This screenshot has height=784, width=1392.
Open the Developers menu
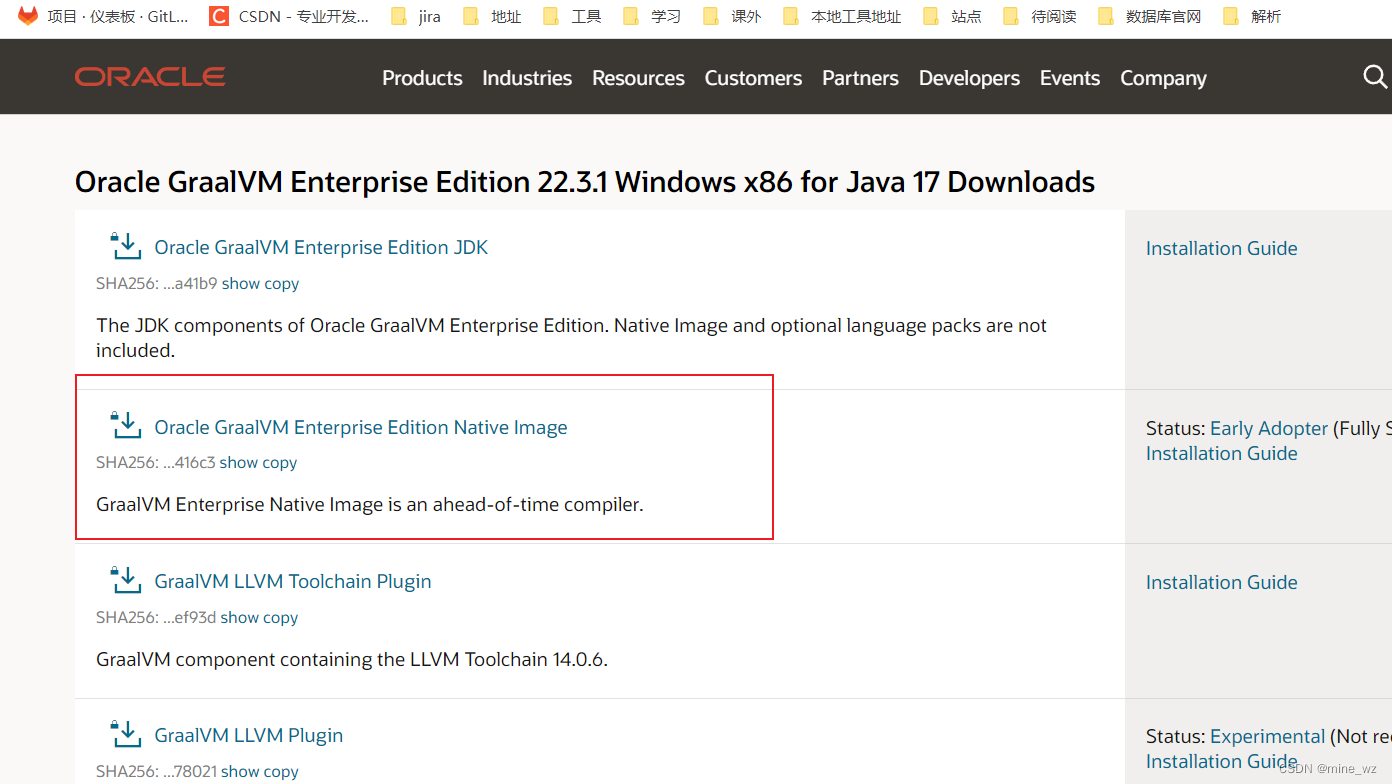point(969,77)
